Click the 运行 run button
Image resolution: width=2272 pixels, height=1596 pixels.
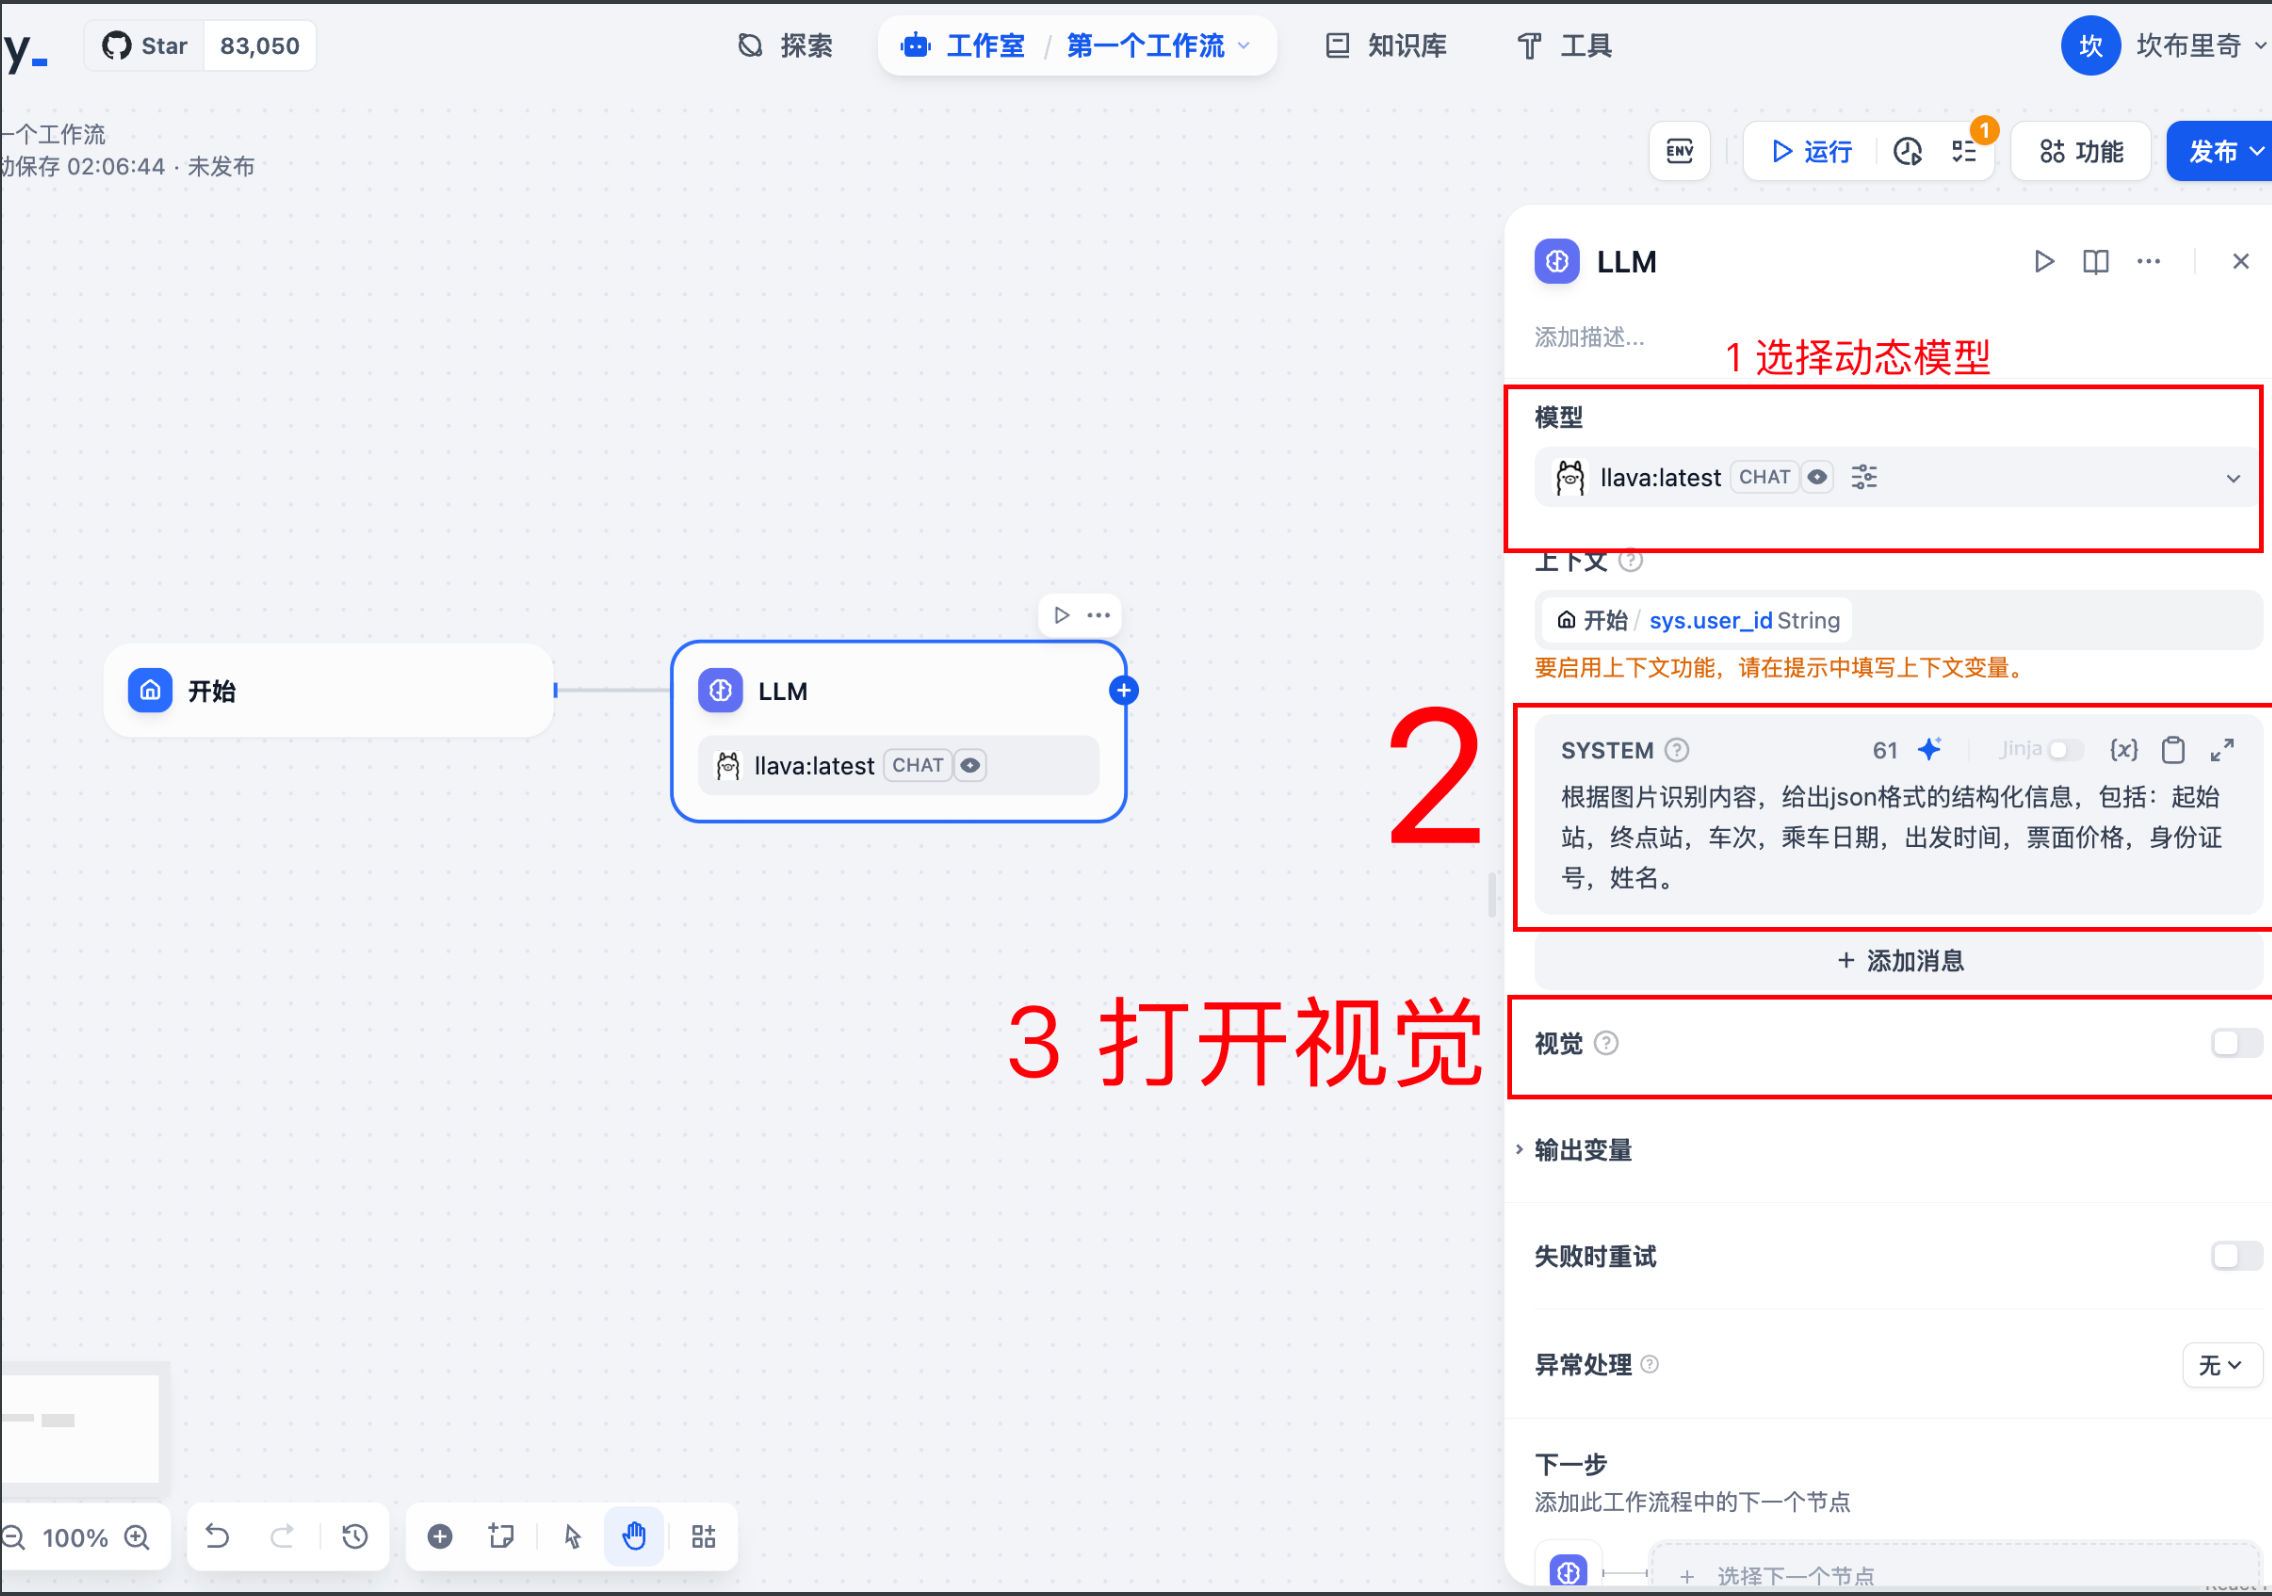click(1811, 151)
